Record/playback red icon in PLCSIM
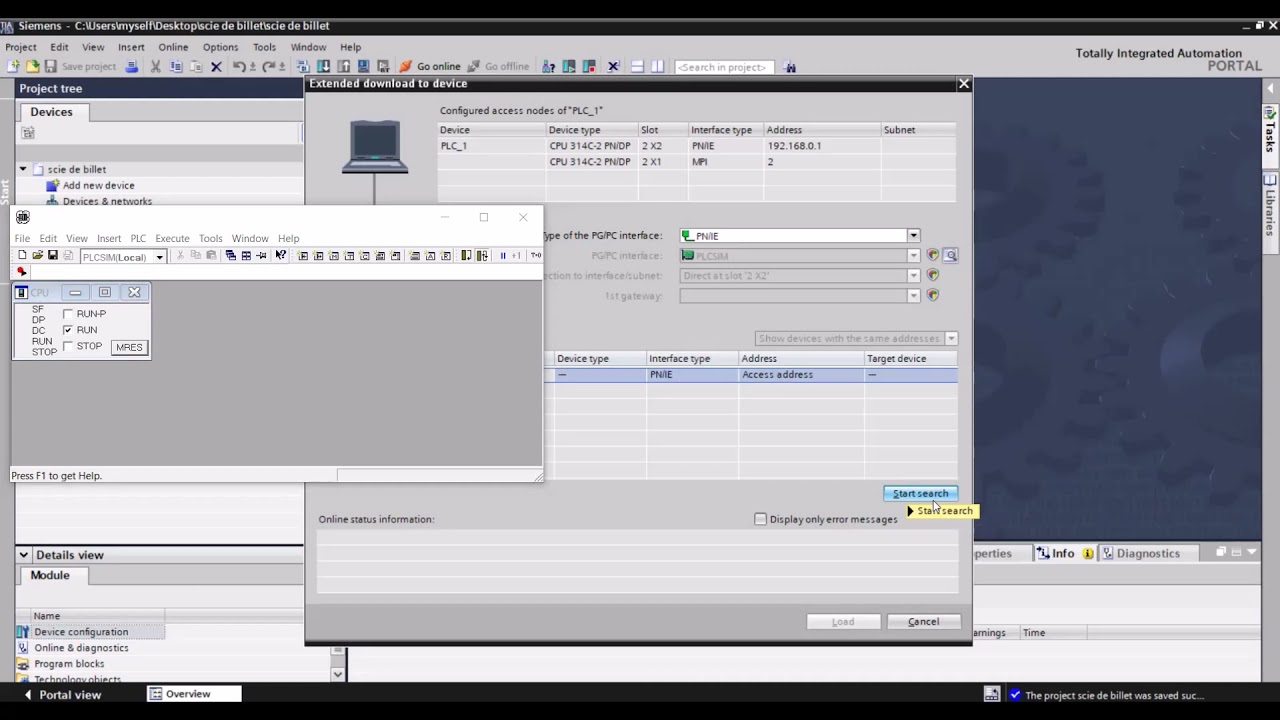Viewport: 1280px width, 720px height. pos(21,272)
